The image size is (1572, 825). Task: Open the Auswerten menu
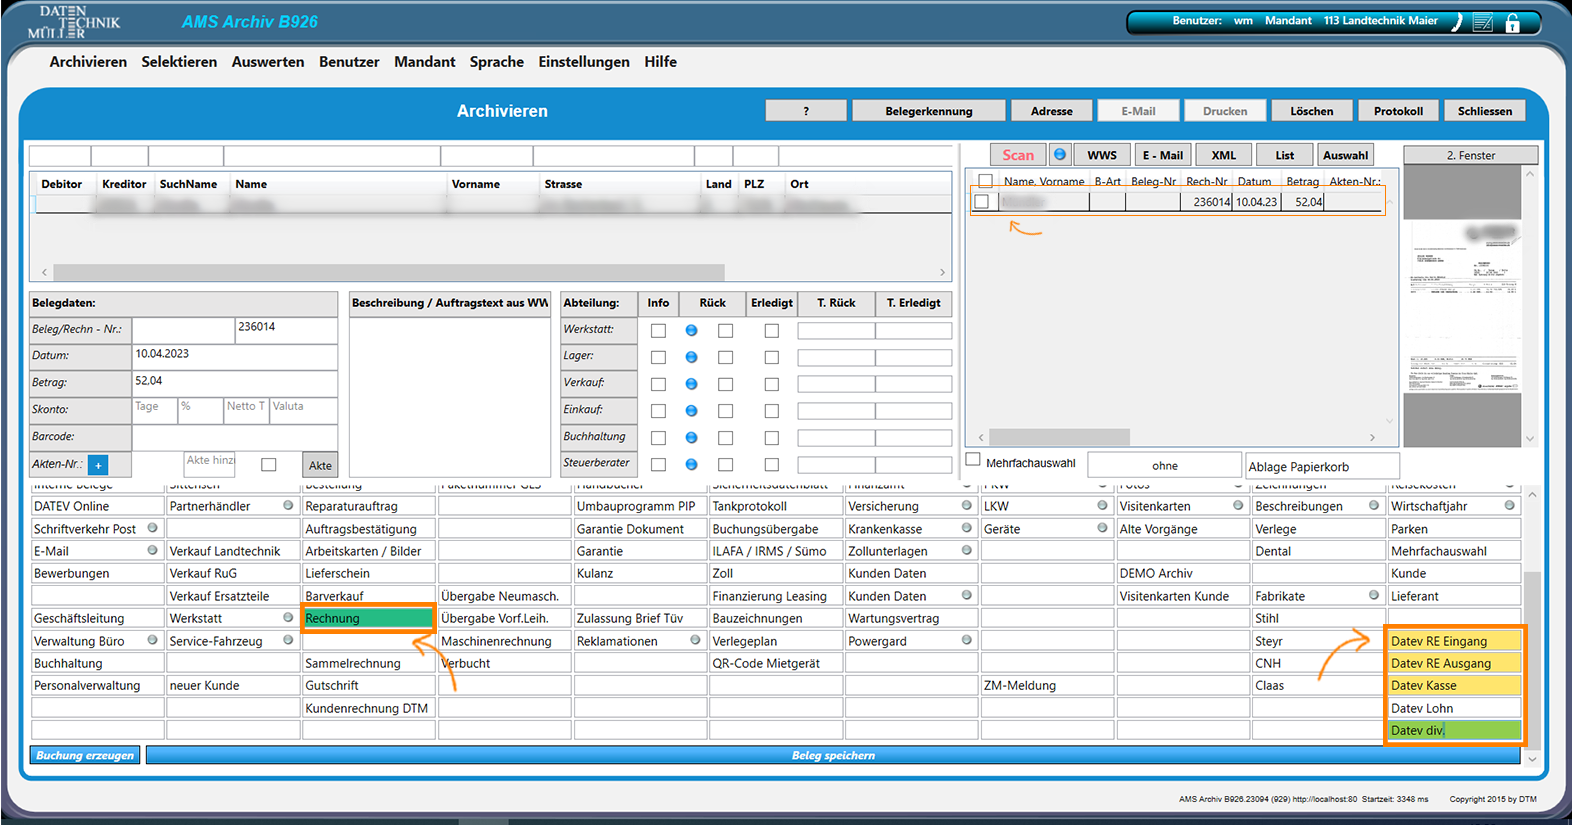[267, 62]
